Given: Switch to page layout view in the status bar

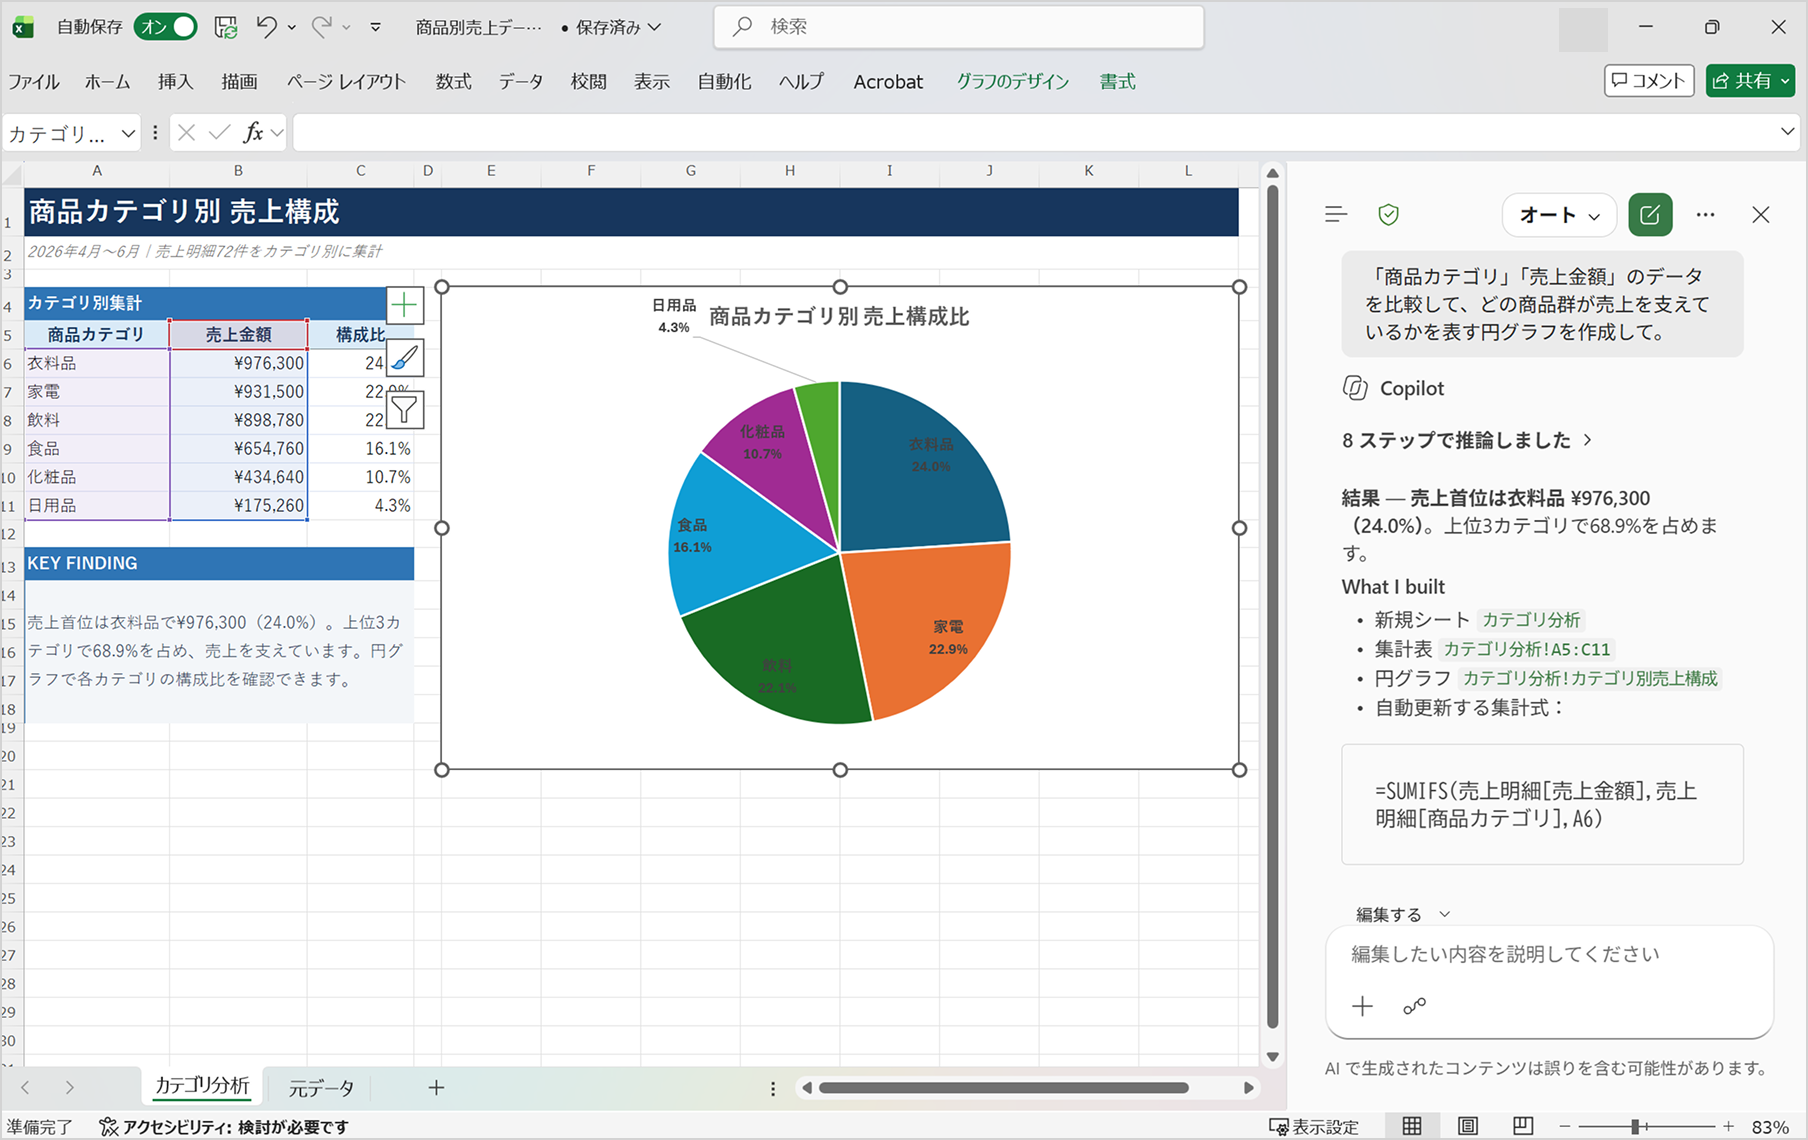Looking at the screenshot, I should pyautogui.click(x=1467, y=1126).
